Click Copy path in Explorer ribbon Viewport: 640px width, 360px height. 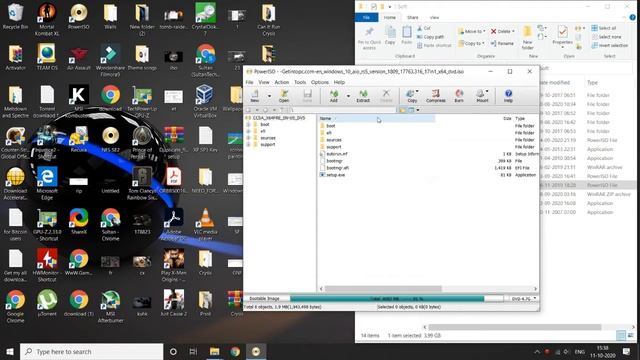point(430,37)
